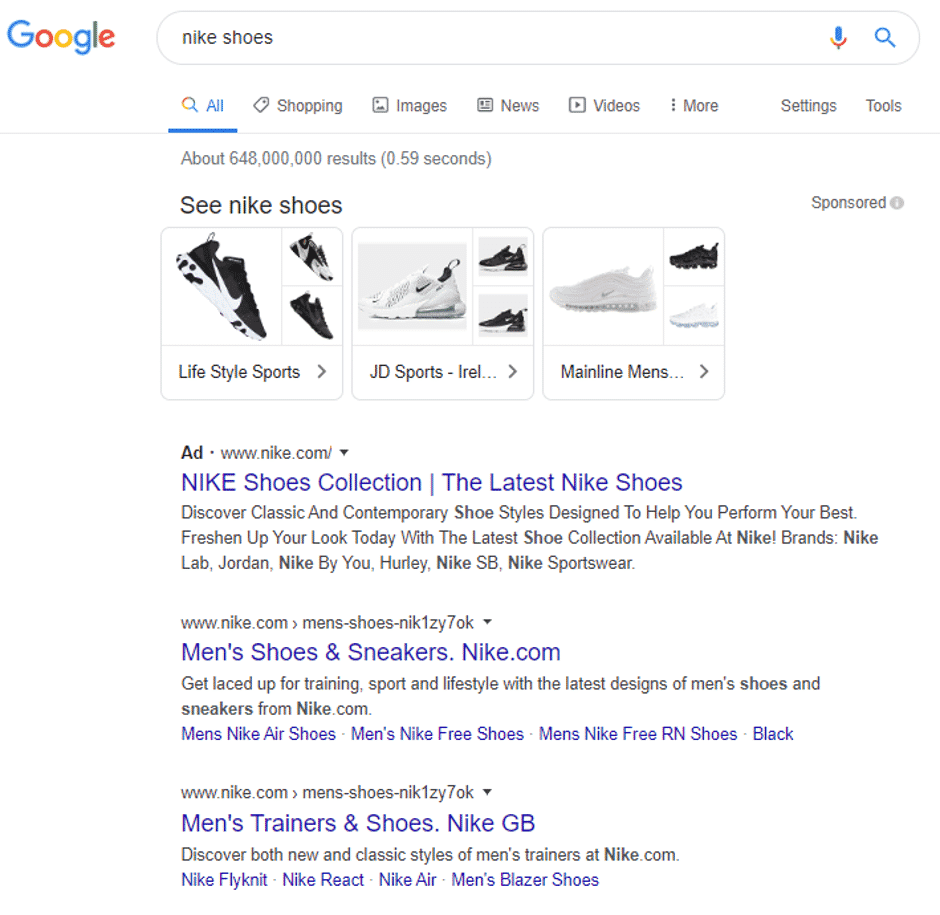The width and height of the screenshot is (940, 915).
Task: Click the blue magnifier search button
Action: [884, 38]
